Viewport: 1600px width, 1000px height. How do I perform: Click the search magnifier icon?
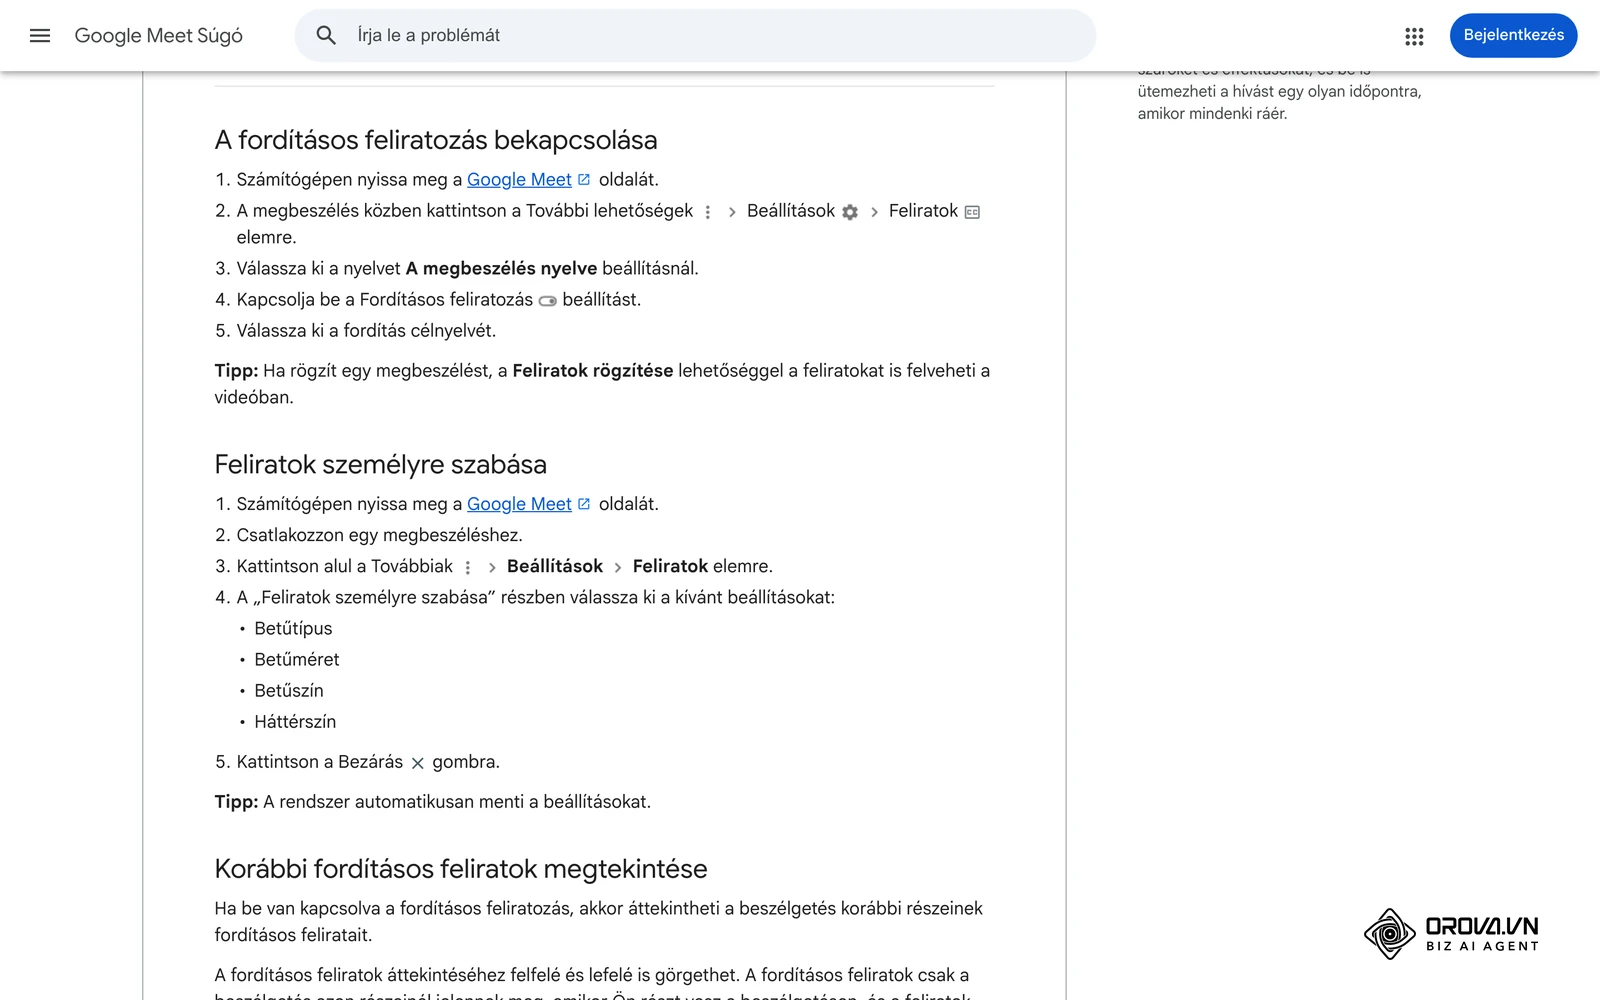[326, 36]
